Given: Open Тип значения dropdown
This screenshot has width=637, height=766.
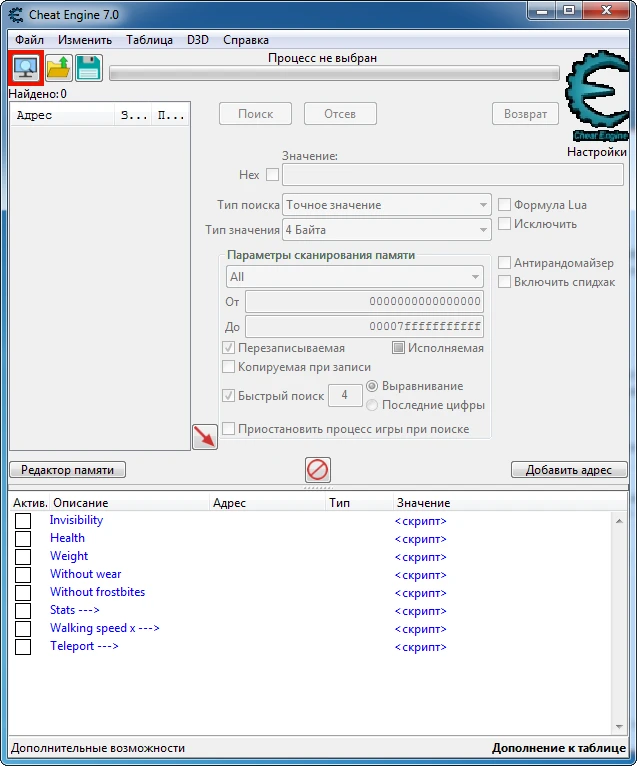Looking at the screenshot, I should [387, 230].
